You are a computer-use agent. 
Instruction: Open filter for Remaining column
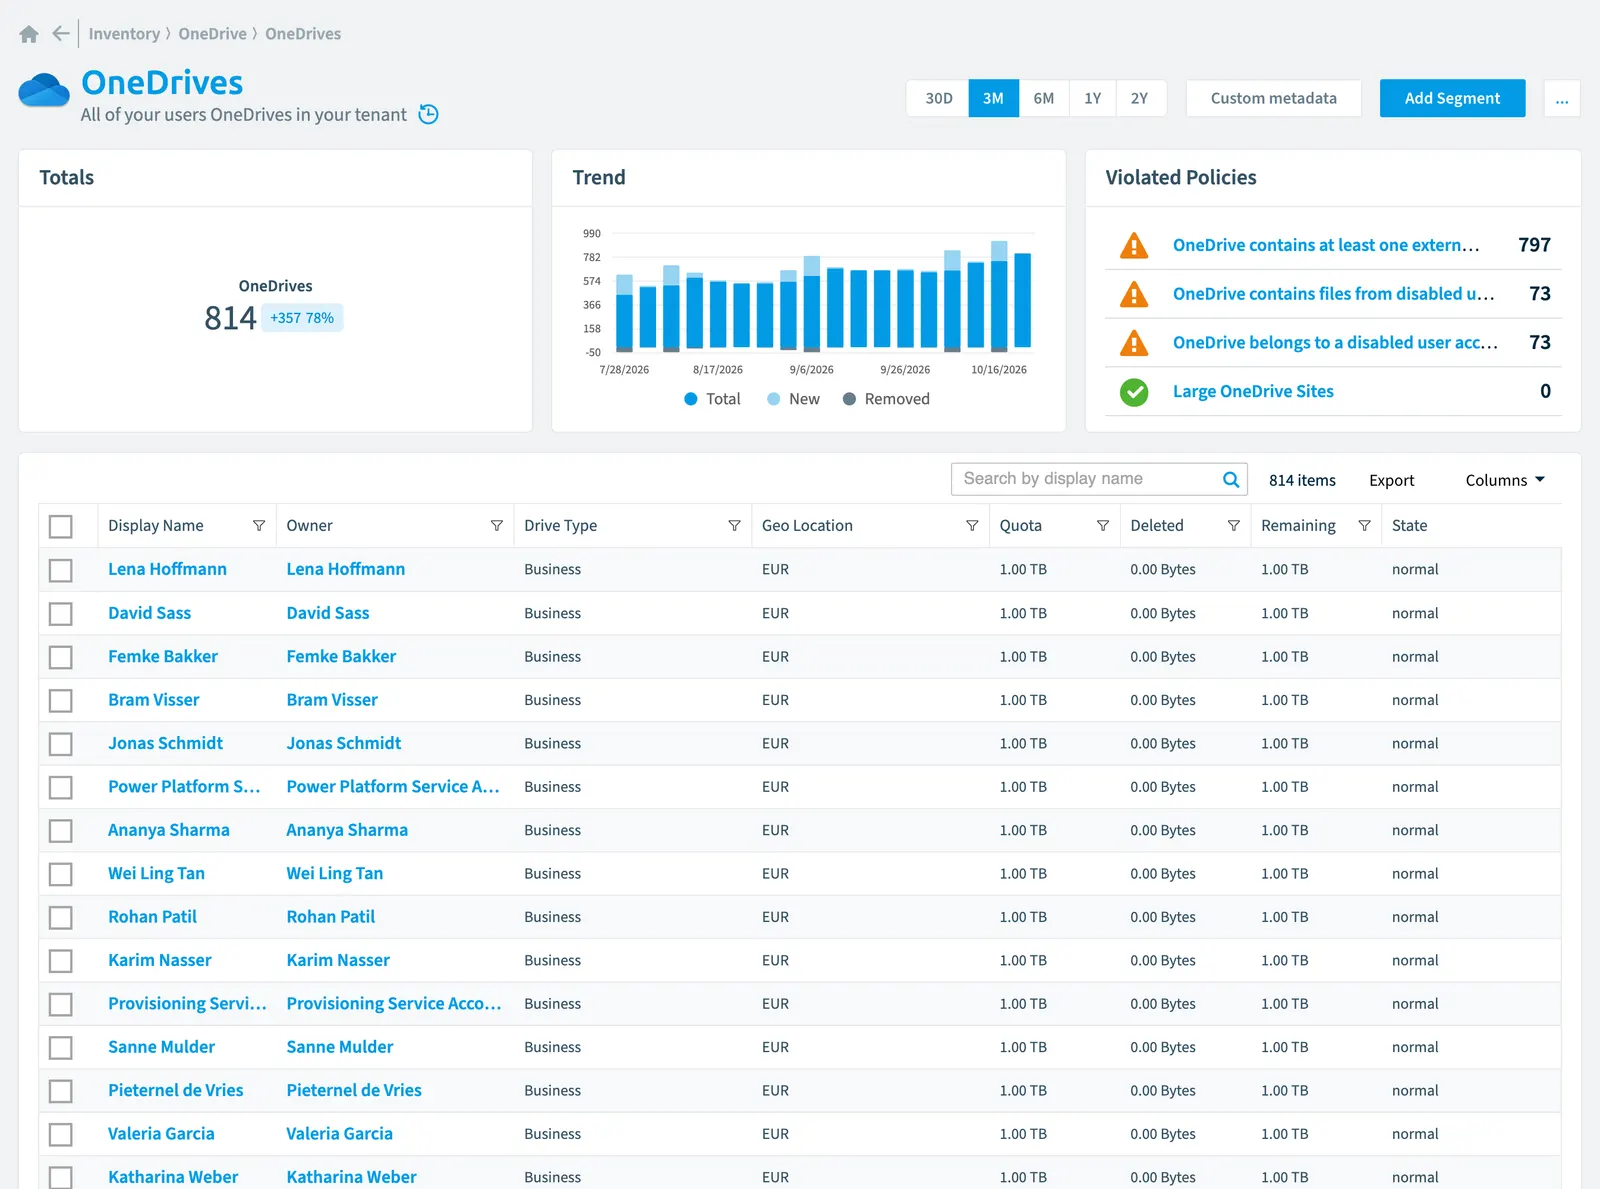pyautogui.click(x=1365, y=526)
